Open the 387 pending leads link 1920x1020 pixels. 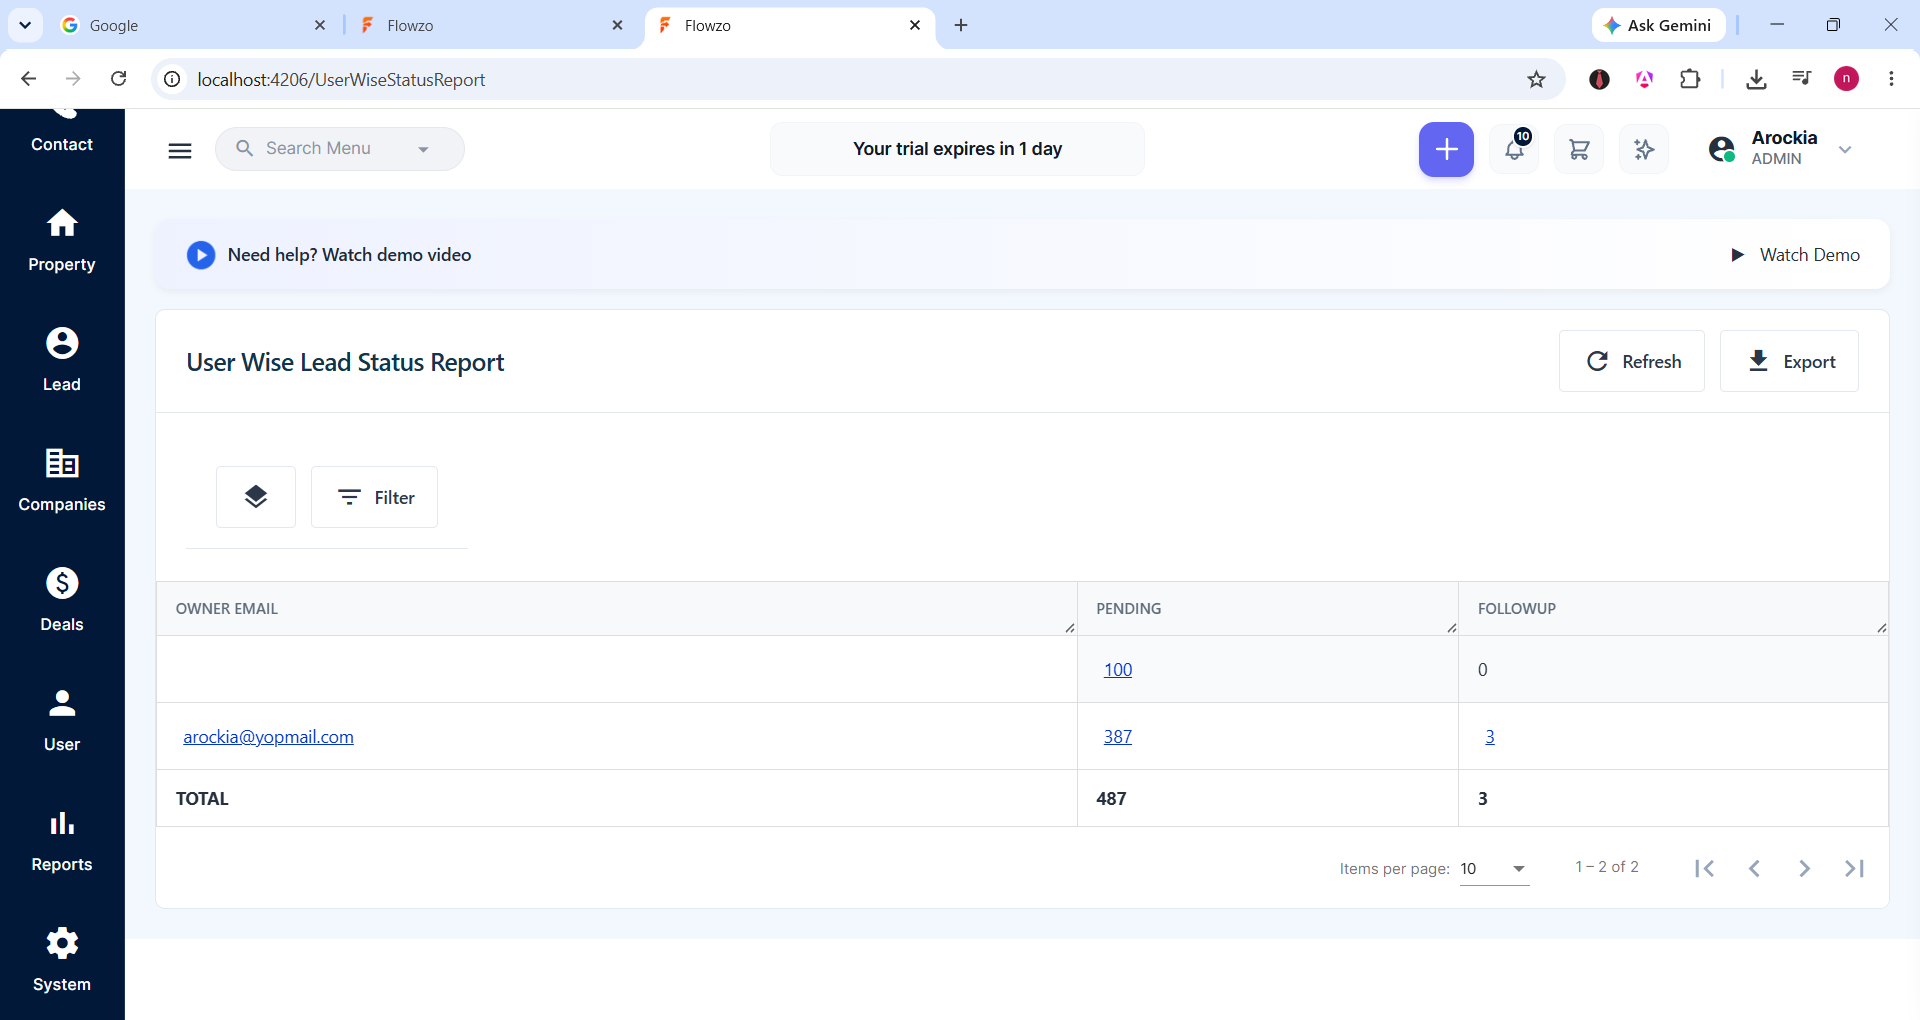1118,737
